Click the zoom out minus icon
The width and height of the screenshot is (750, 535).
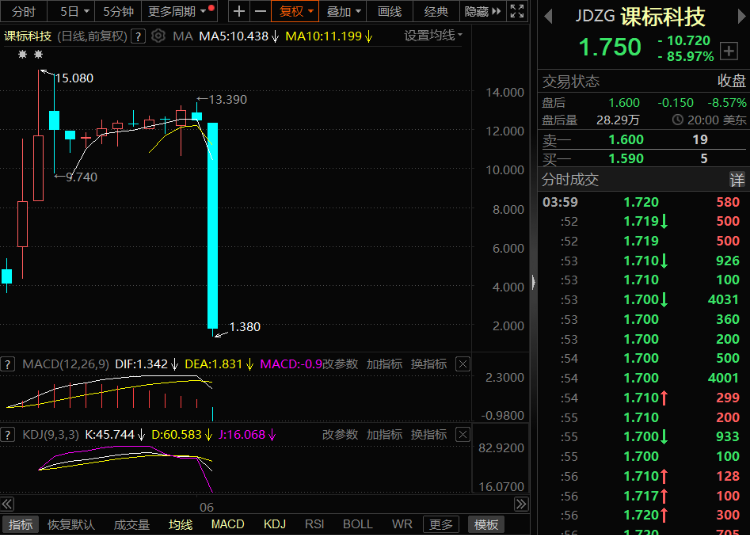point(260,11)
